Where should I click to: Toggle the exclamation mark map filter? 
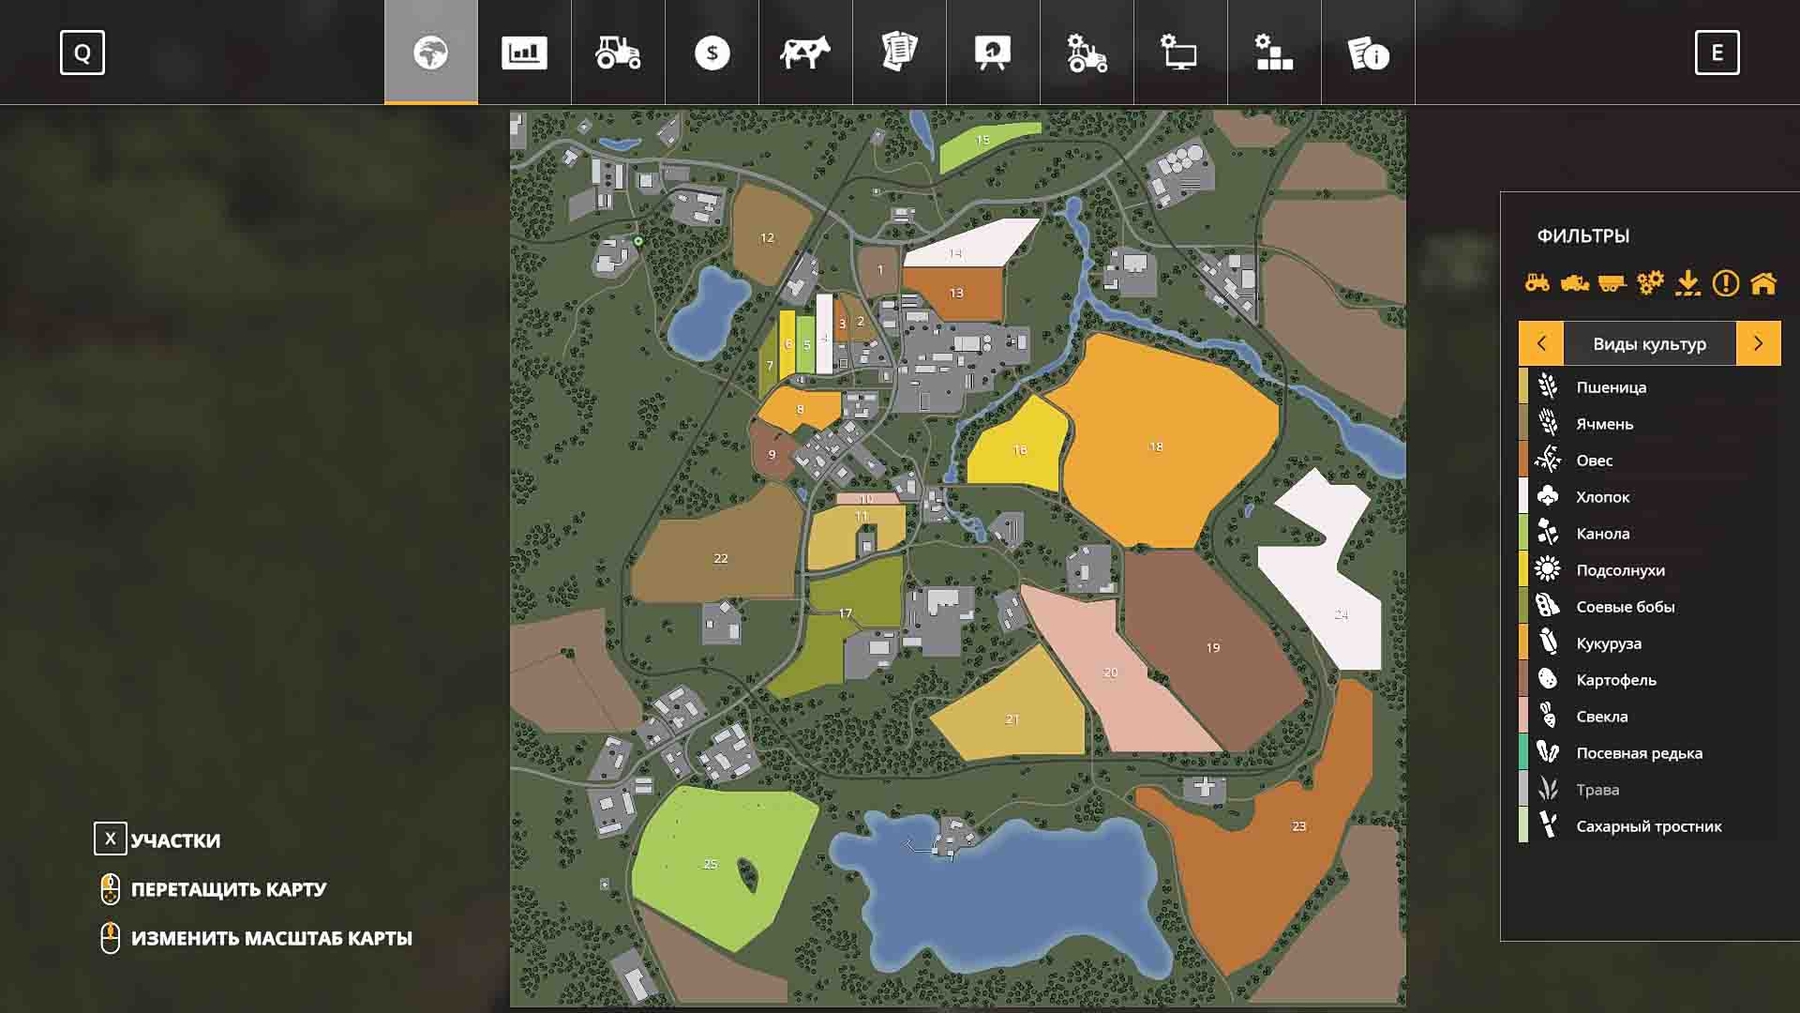coord(1725,284)
